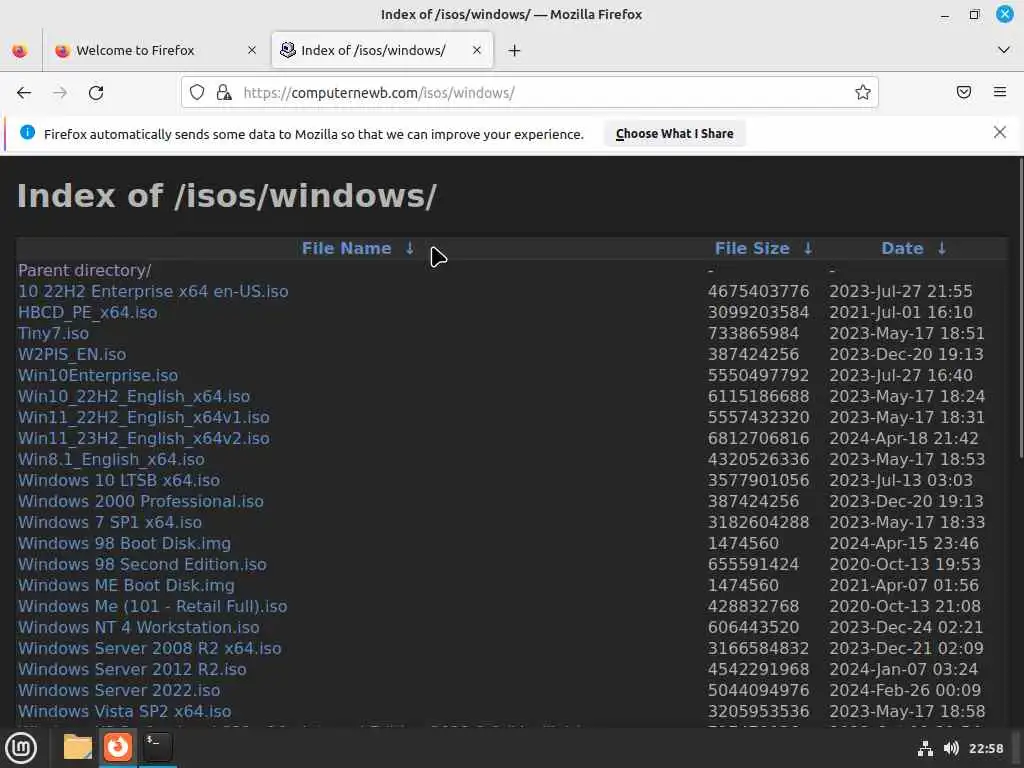Reload the current page
1024x768 pixels.
[96, 93]
